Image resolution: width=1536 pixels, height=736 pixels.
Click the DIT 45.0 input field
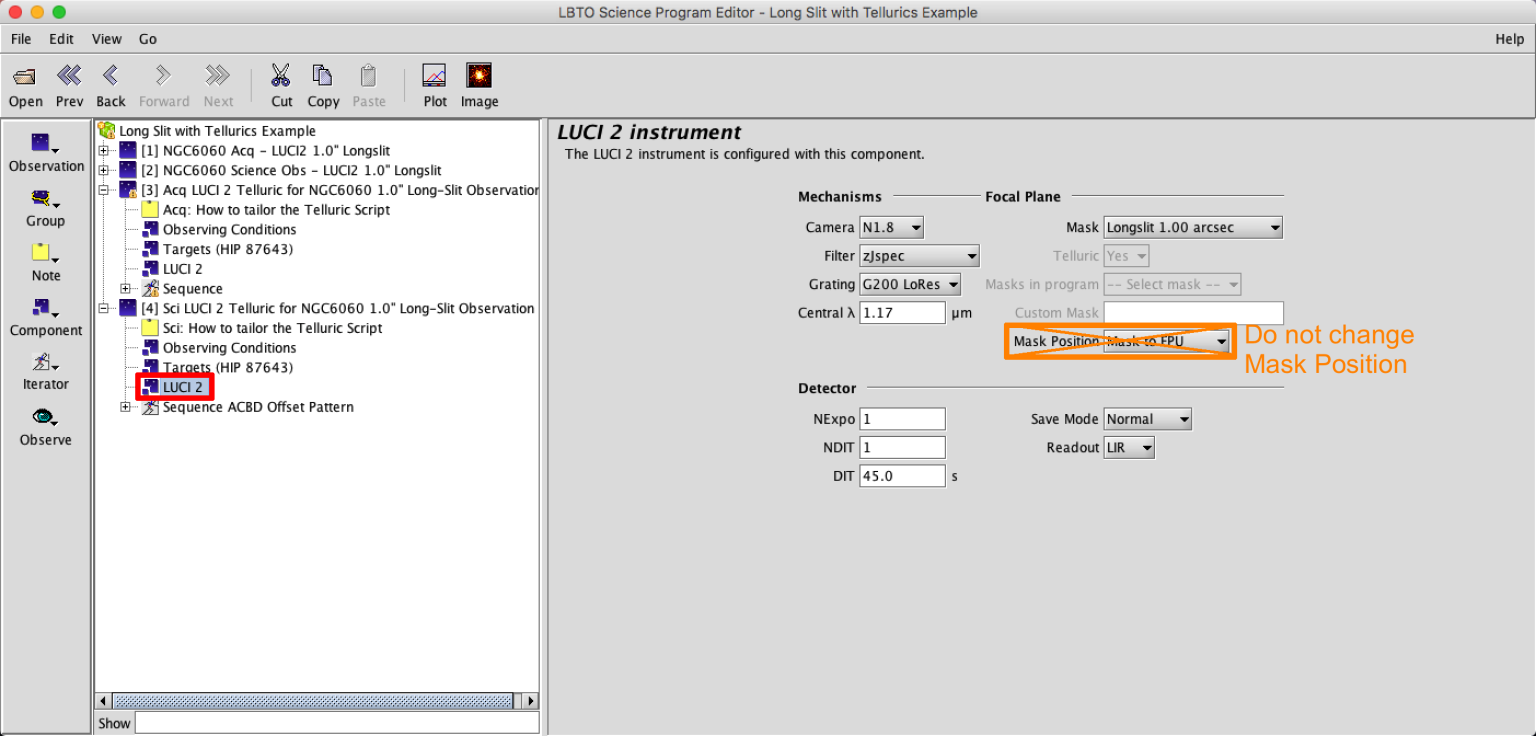902,476
